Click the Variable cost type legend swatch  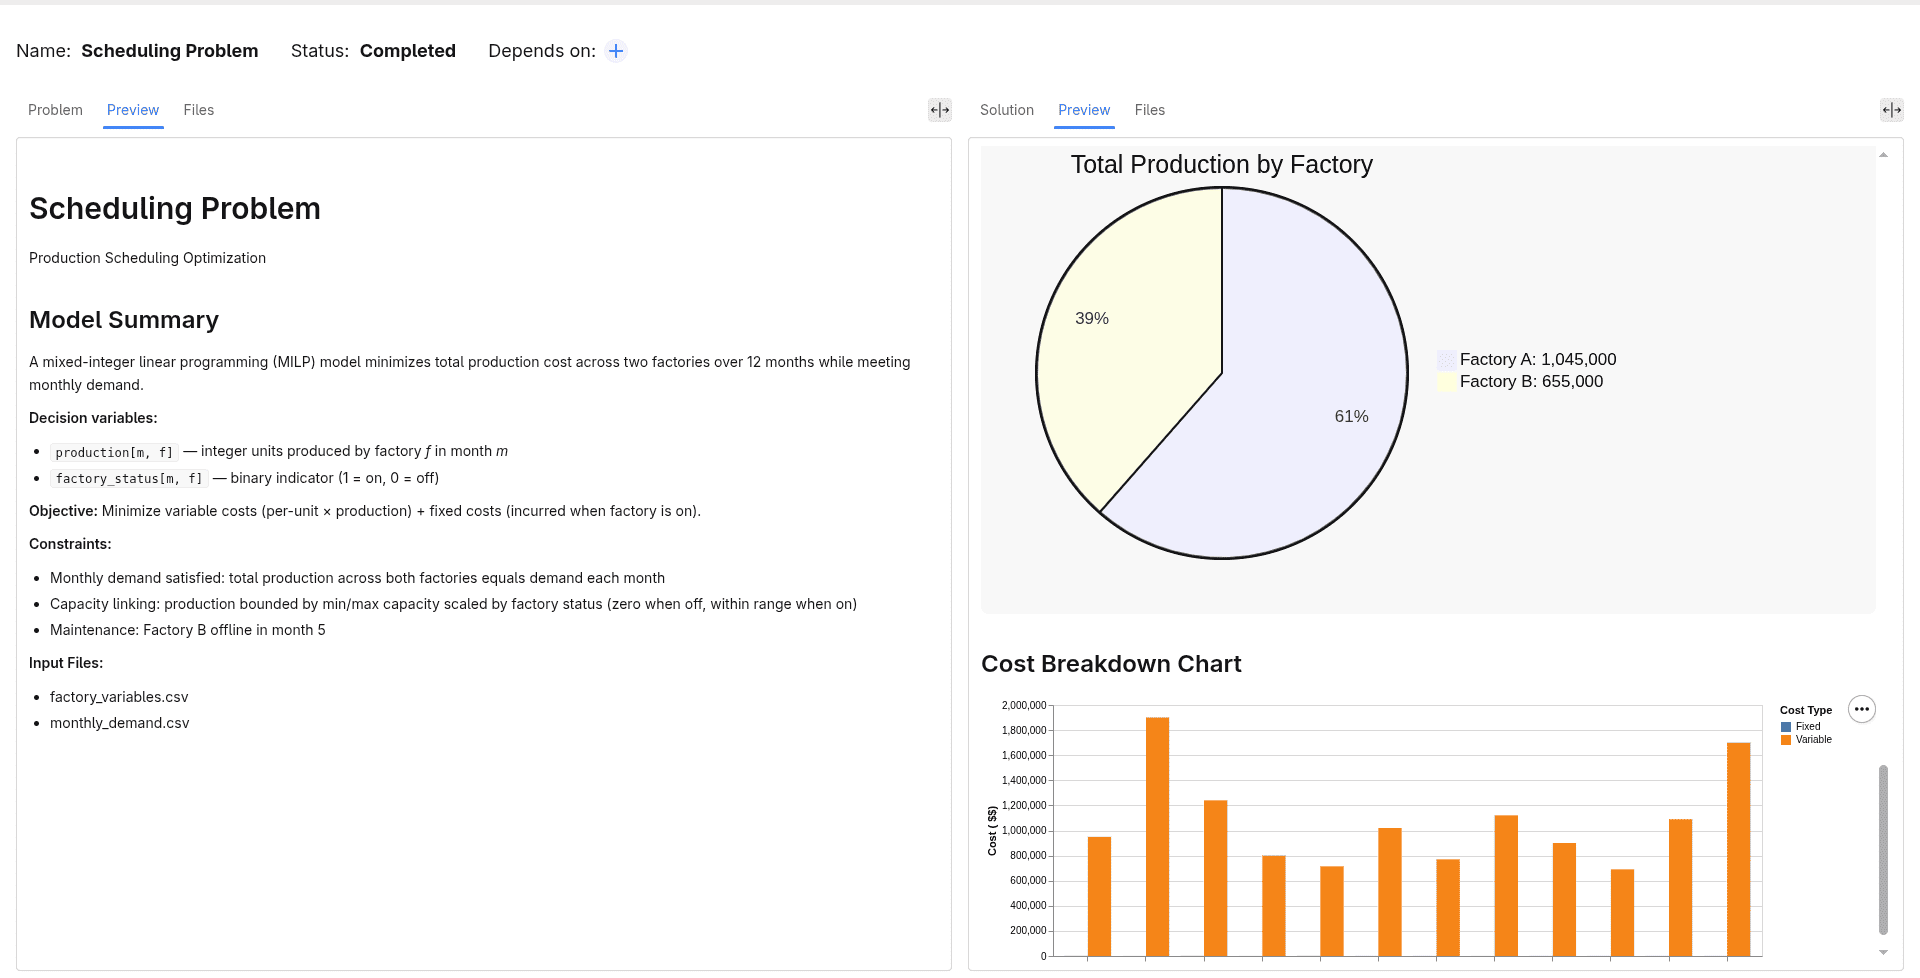click(x=1786, y=740)
